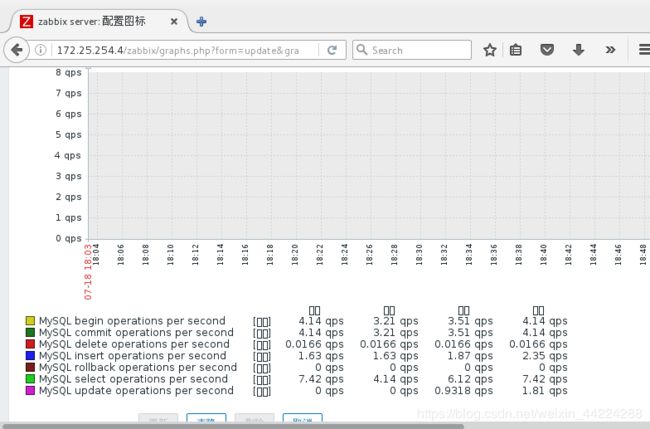Click the 4 qps y-axis label
The image size is (650, 429).
[x=68, y=155]
